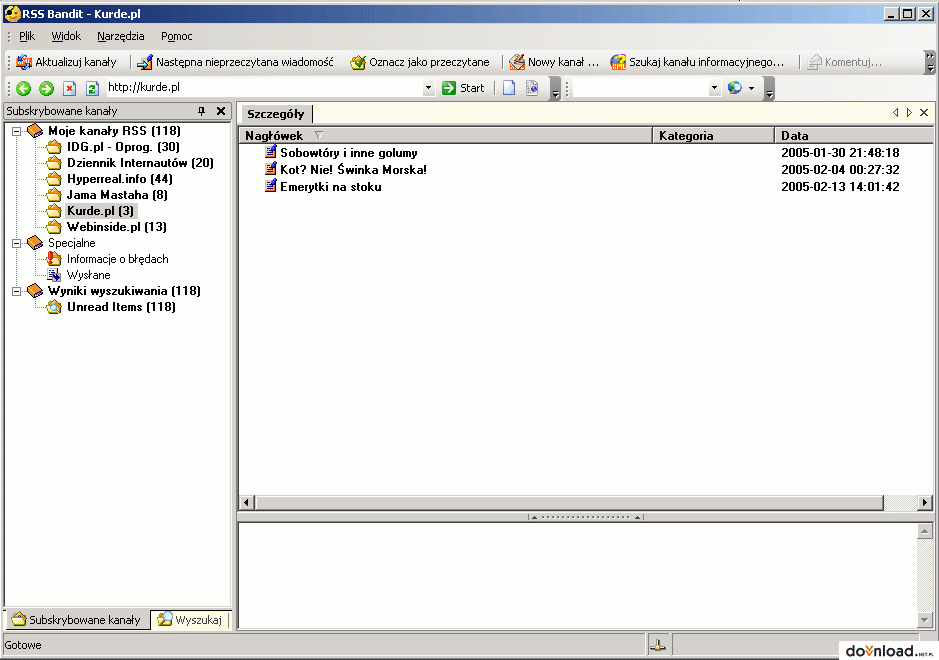Click the list scrollbar right arrow

pyautogui.click(x=925, y=502)
